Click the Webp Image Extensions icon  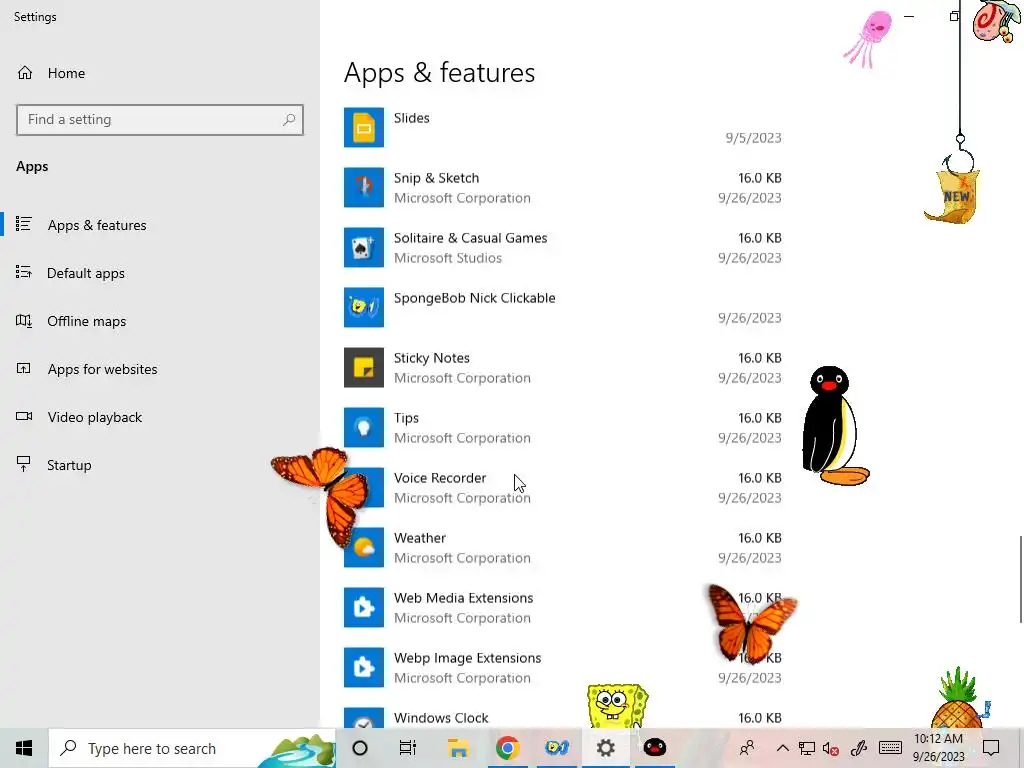point(364,667)
